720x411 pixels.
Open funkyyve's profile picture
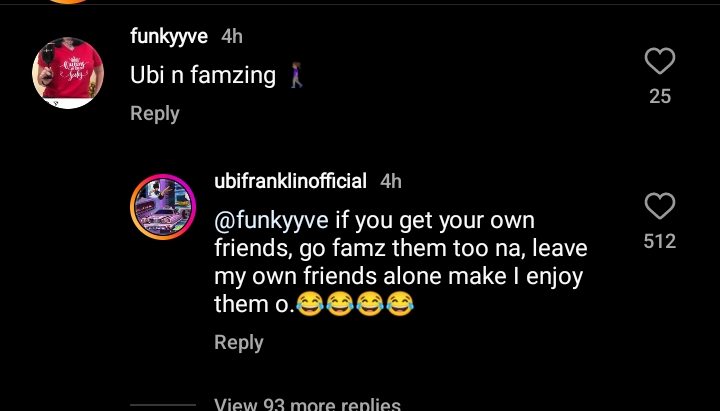69,73
